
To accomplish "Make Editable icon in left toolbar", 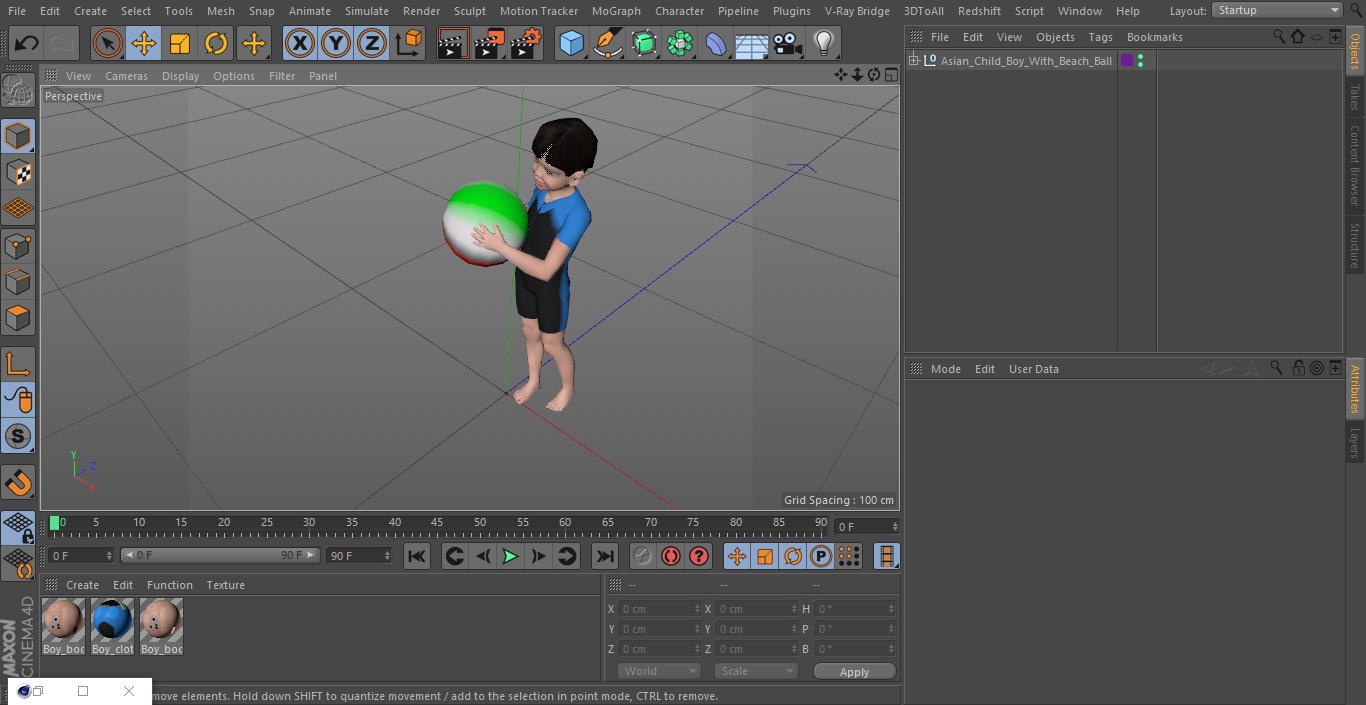I will coord(18,91).
